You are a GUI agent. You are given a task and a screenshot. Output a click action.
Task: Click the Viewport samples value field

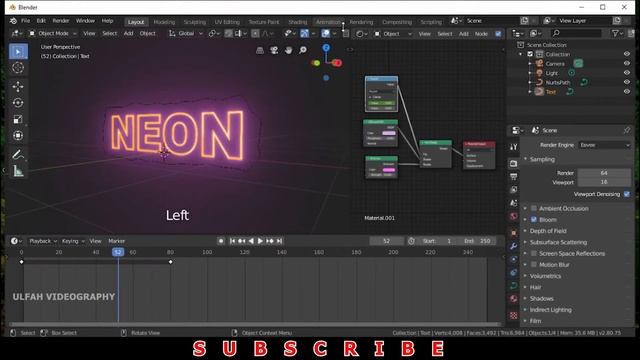604,182
